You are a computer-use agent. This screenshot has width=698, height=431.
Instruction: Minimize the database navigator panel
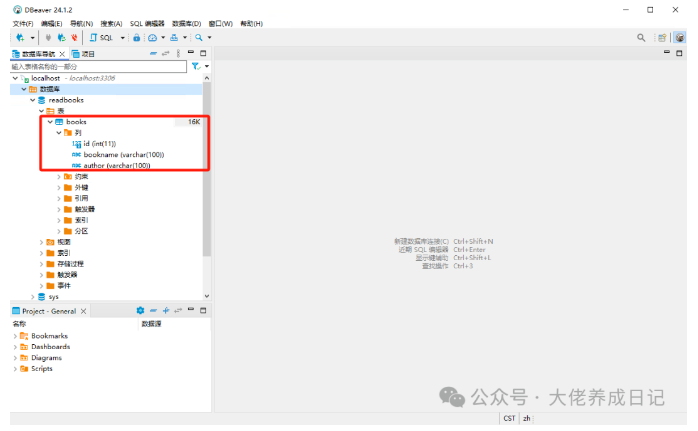(191, 53)
